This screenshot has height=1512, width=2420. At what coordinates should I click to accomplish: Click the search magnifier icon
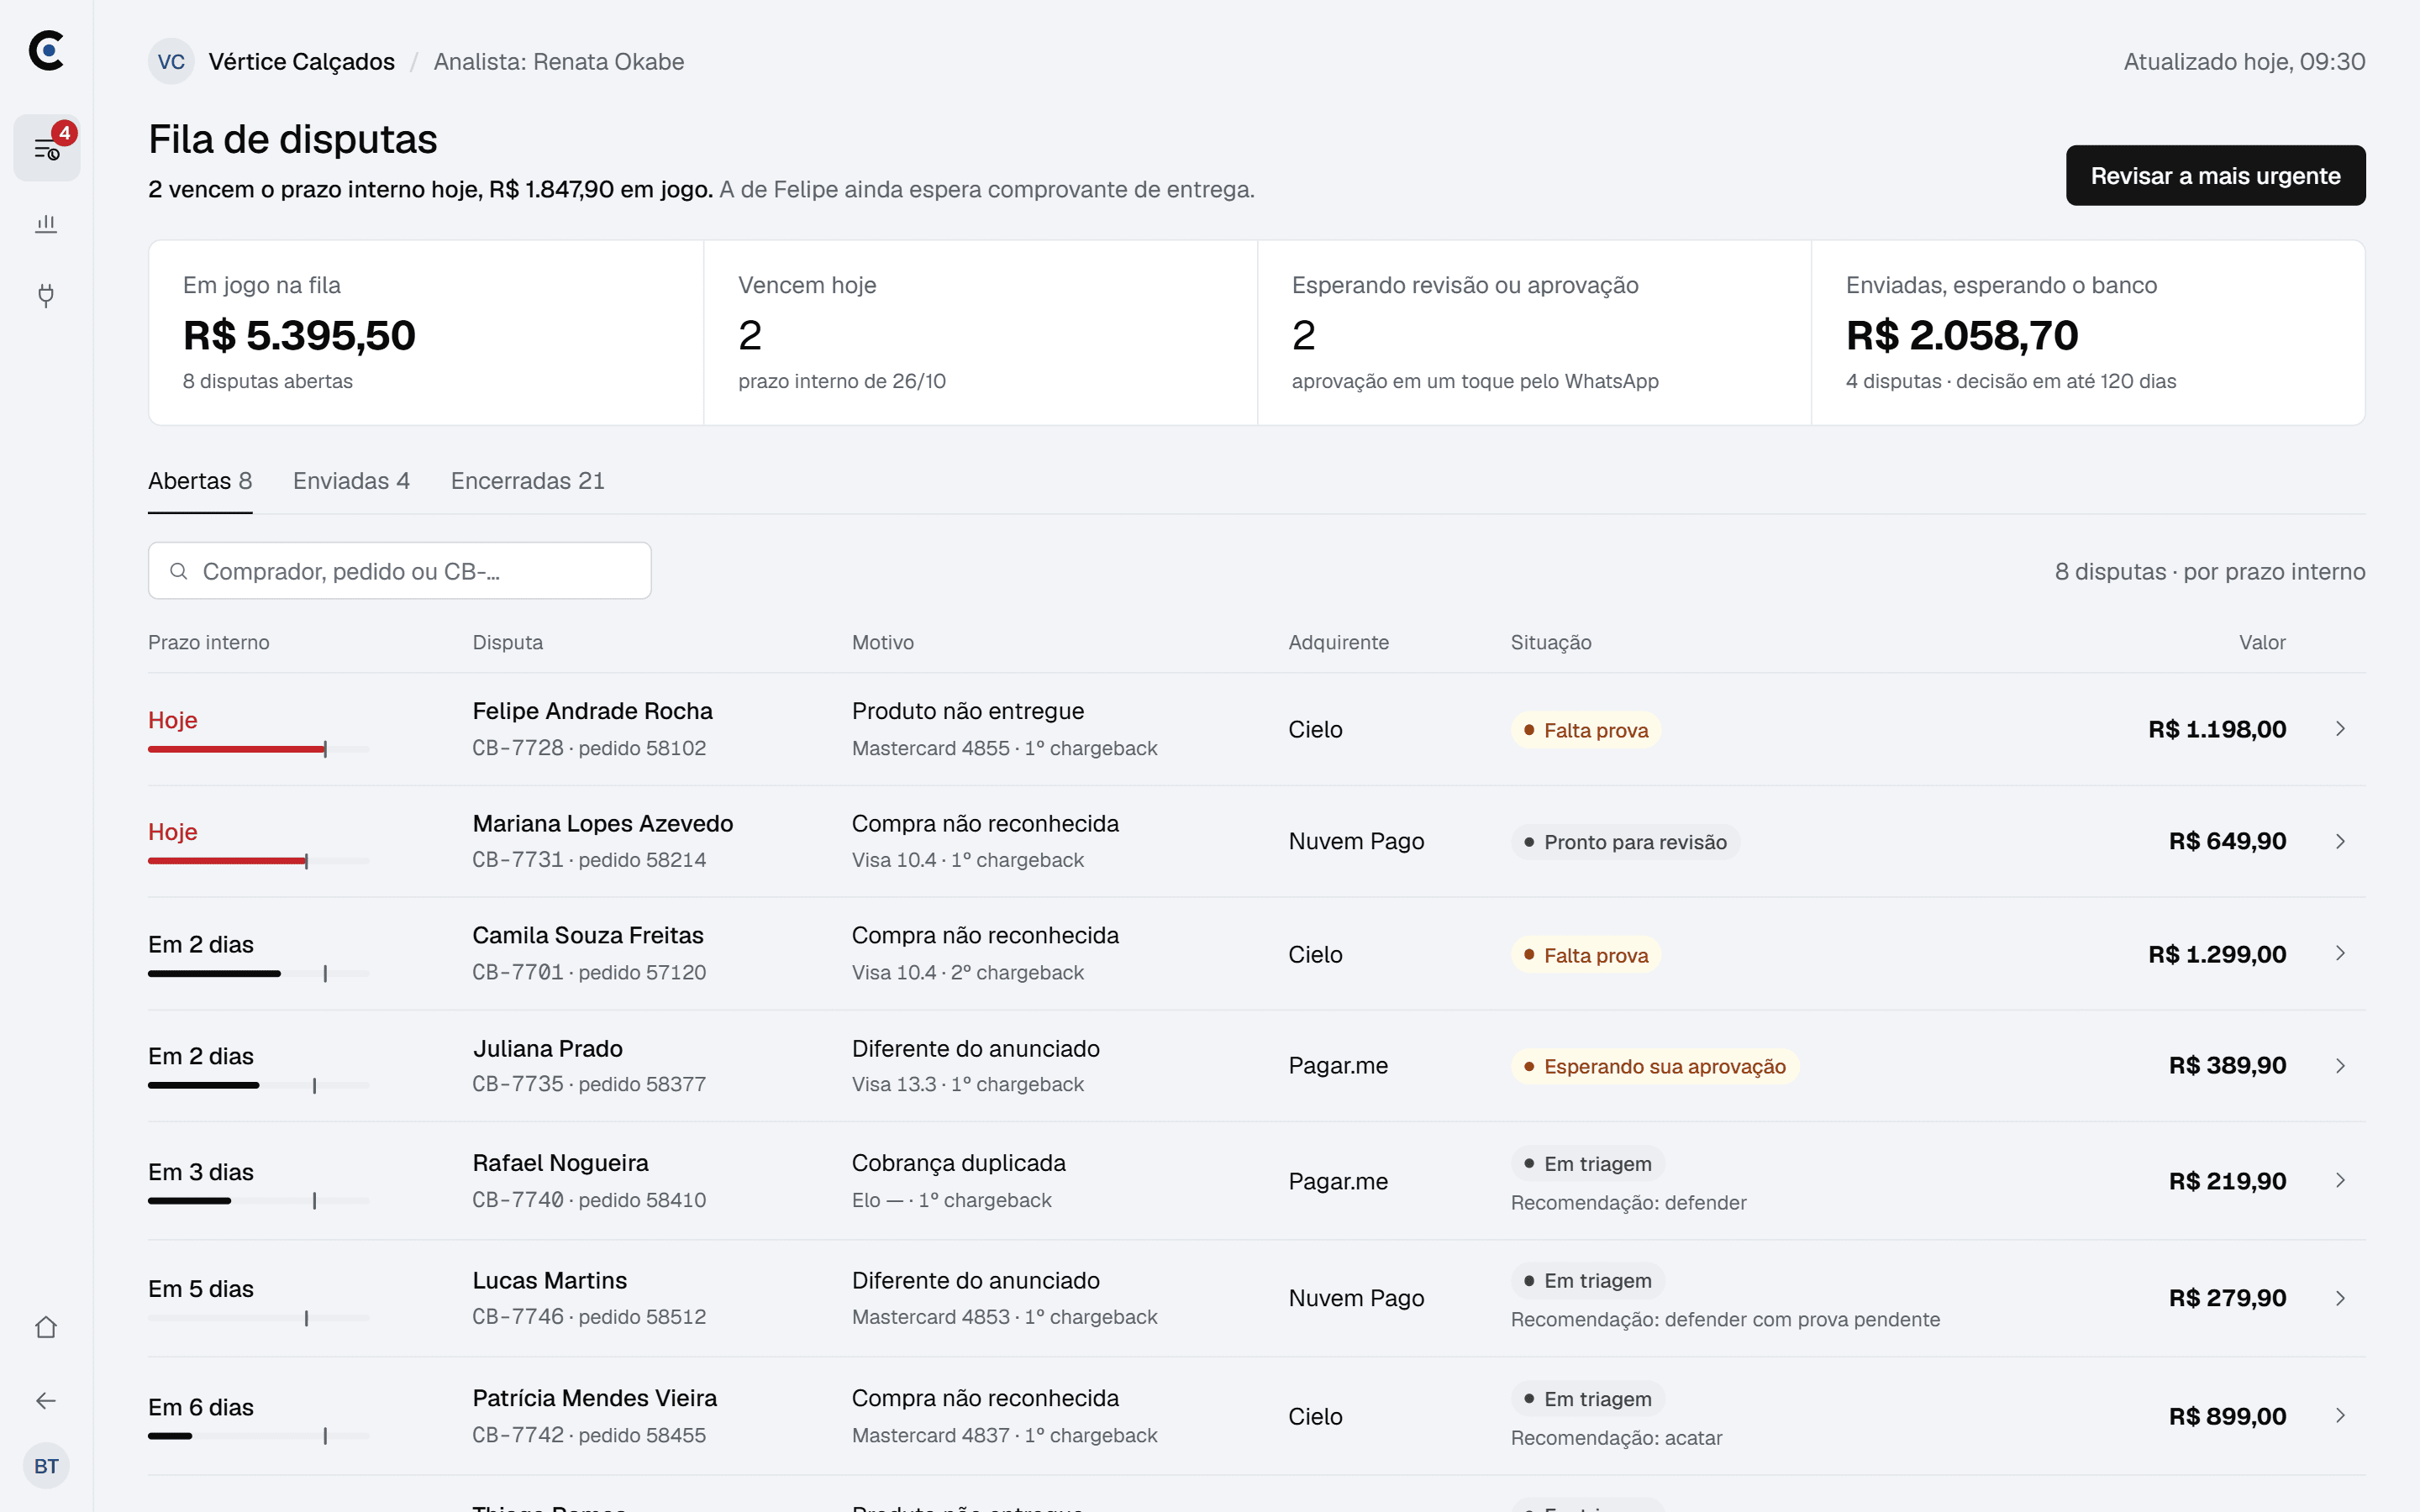tap(179, 571)
